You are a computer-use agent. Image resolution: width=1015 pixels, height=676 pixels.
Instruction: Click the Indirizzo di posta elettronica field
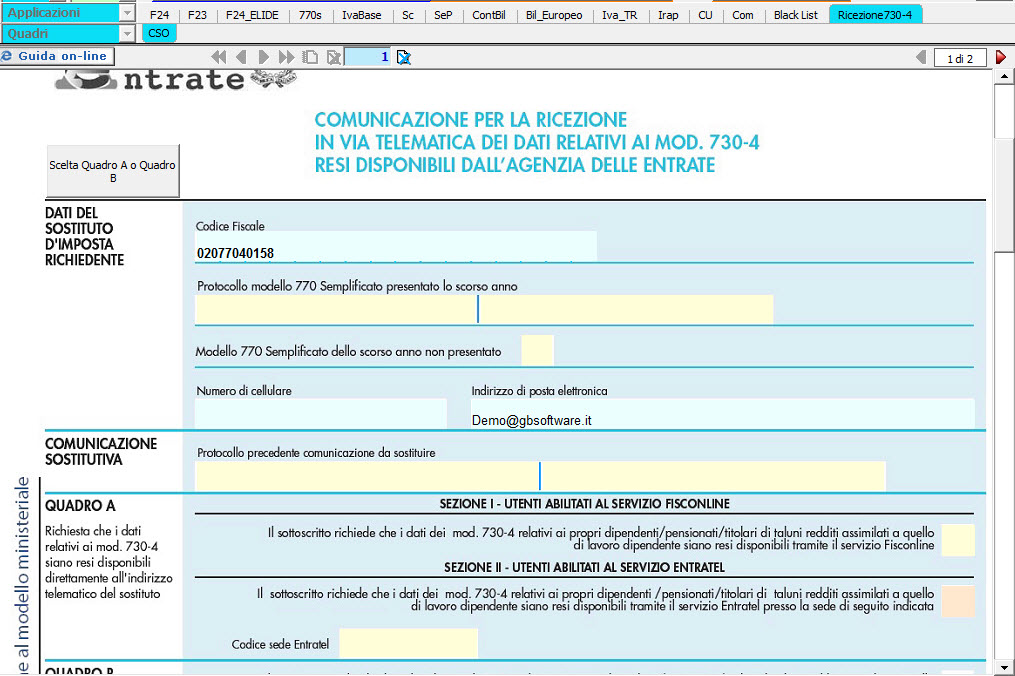(722, 413)
